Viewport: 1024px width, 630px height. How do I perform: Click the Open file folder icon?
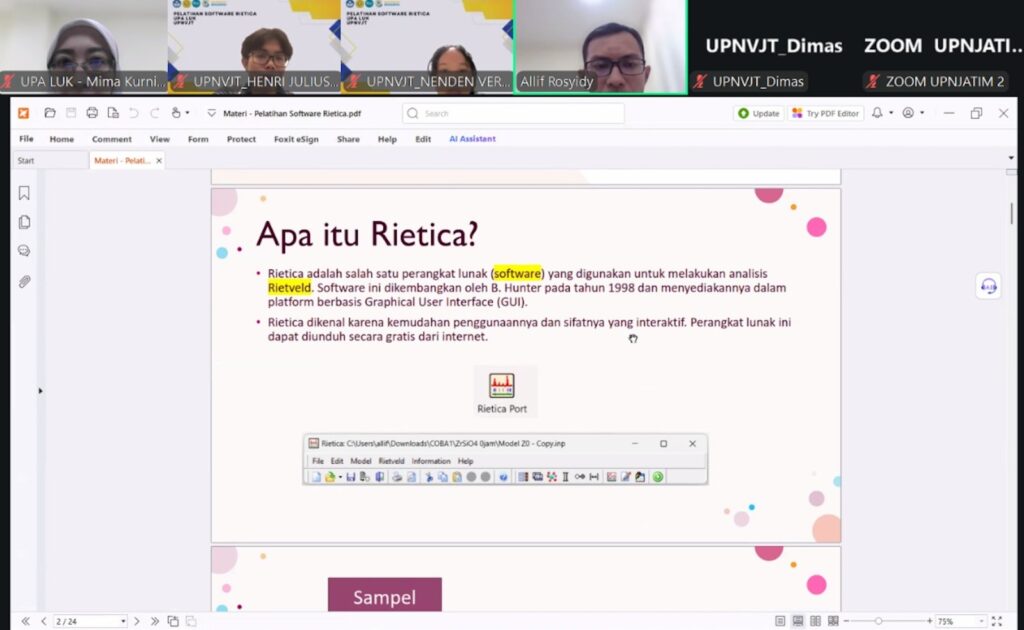coord(49,113)
